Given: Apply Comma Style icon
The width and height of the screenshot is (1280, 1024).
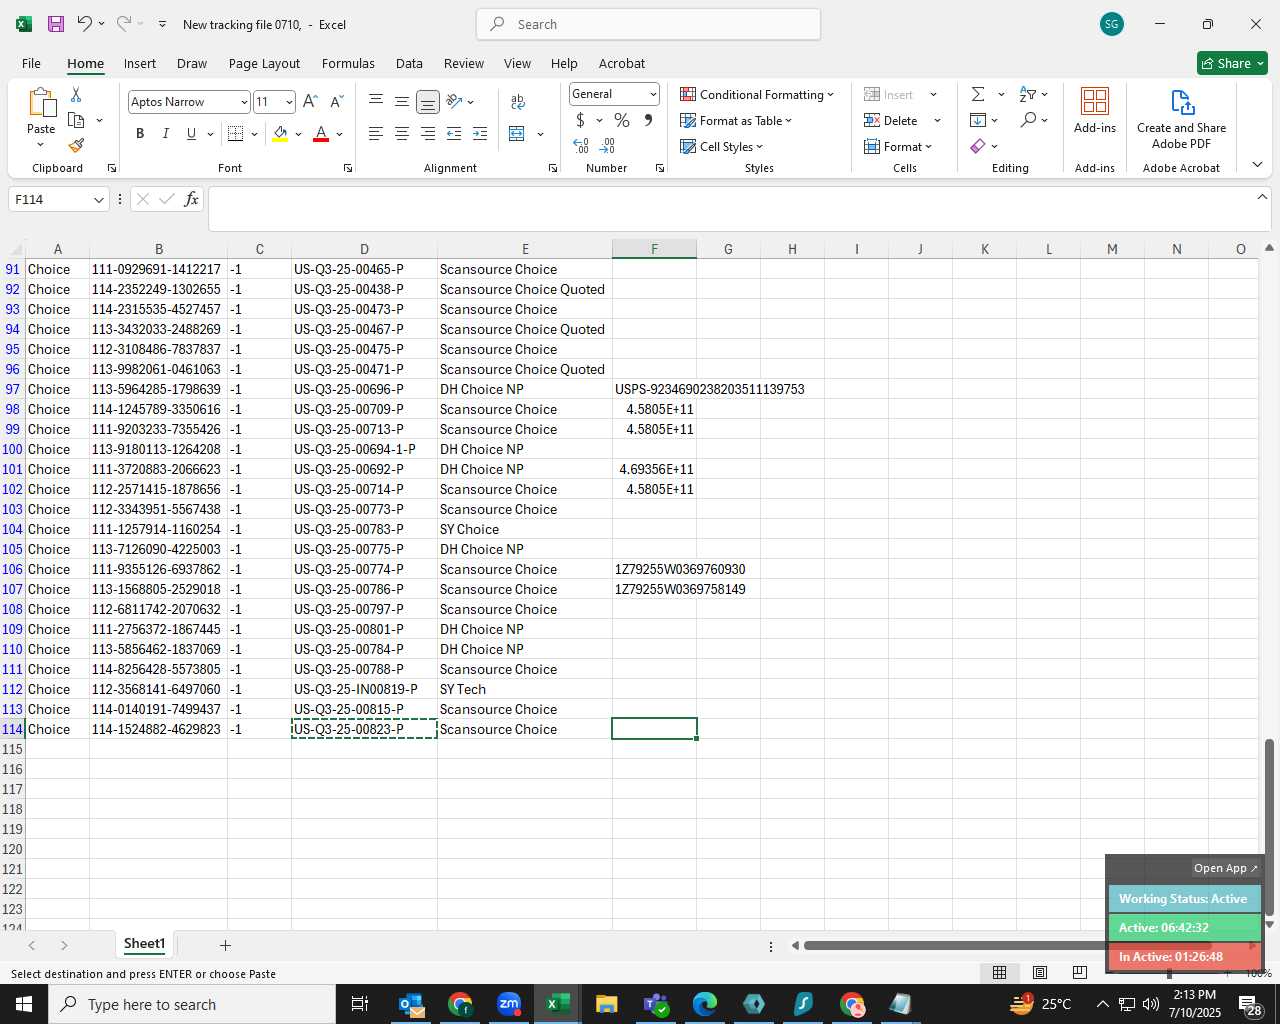Looking at the screenshot, I should tap(648, 120).
